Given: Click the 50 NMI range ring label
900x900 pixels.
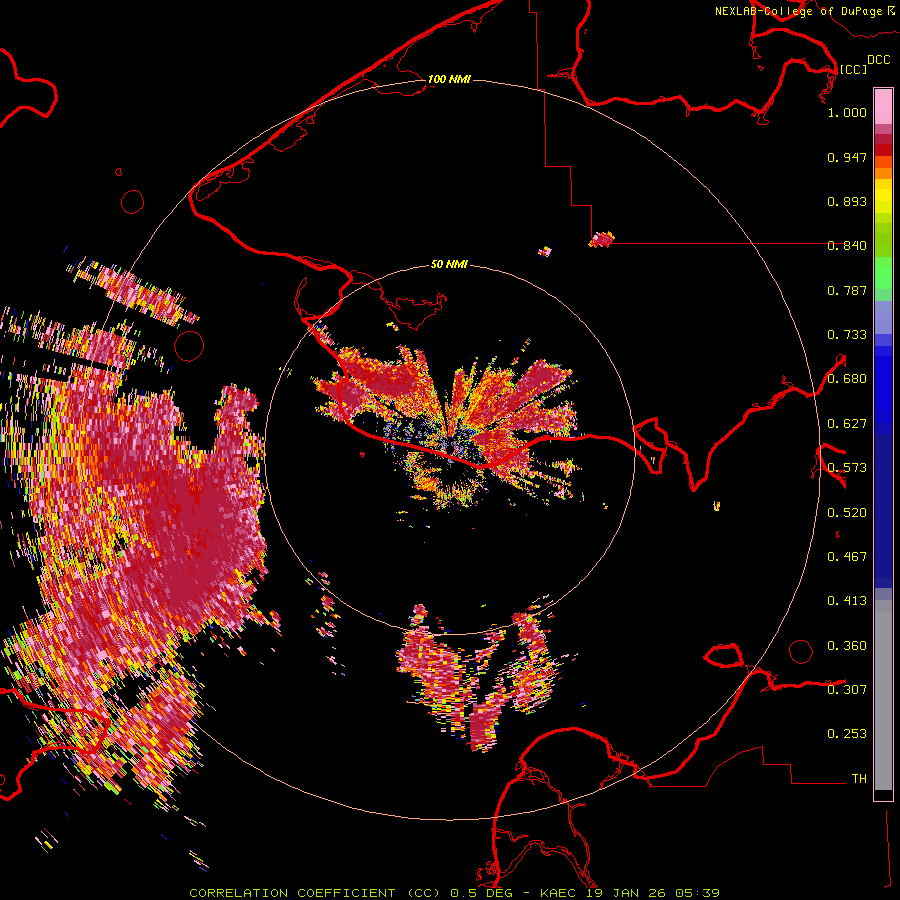Looking at the screenshot, I should [449, 264].
